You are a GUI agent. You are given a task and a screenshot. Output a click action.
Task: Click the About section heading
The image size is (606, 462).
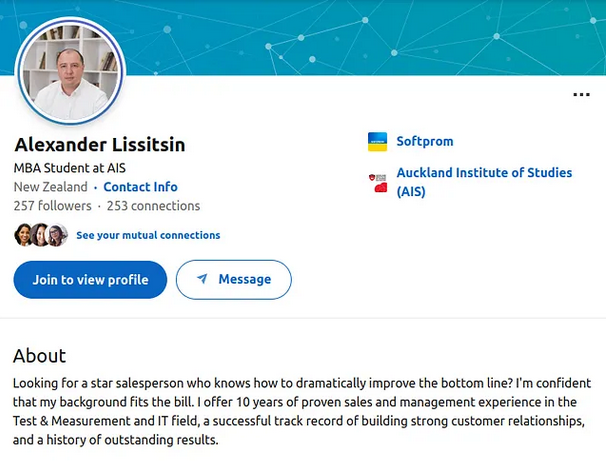point(39,356)
